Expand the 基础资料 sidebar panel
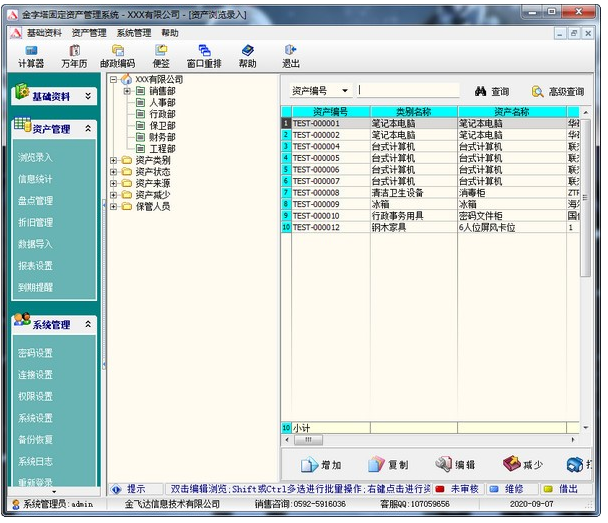The height and width of the screenshot is (523, 608). (x=88, y=96)
